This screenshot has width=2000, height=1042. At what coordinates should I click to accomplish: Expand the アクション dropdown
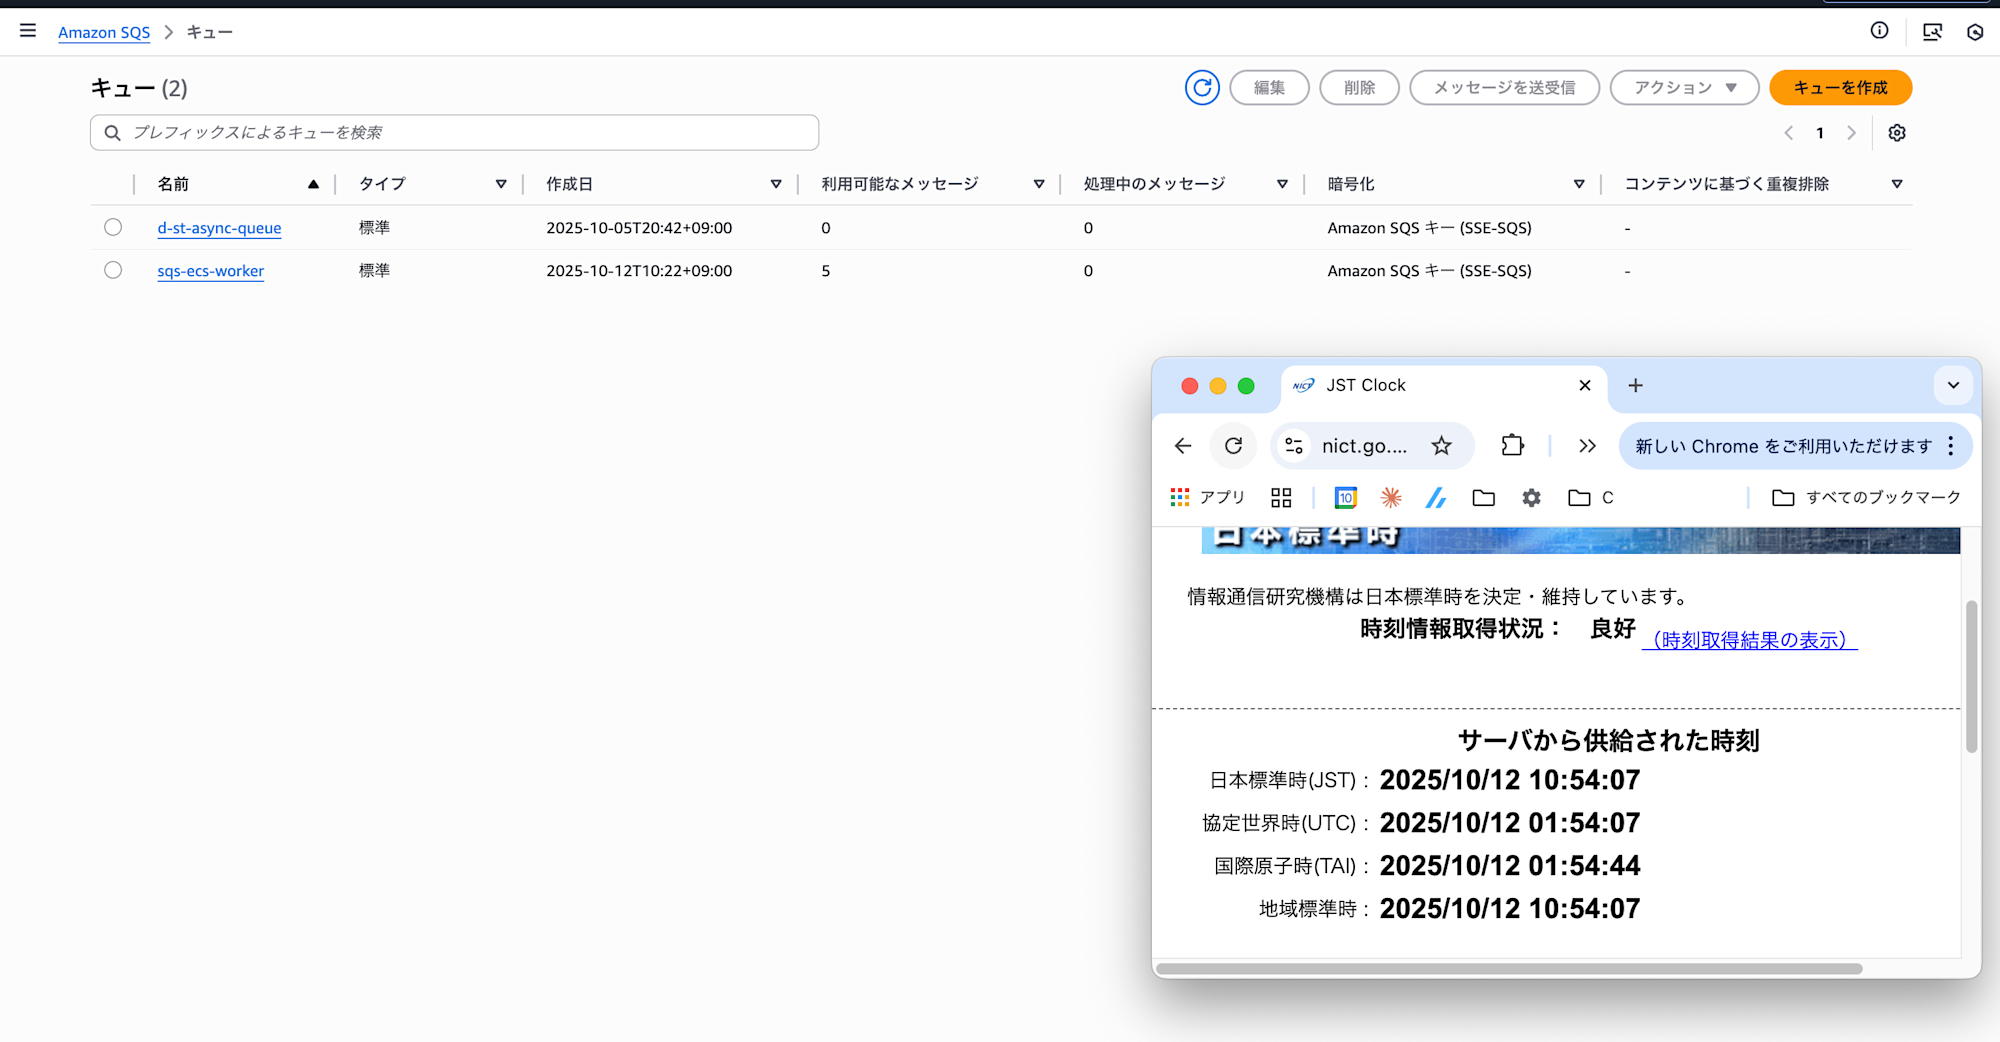click(x=1685, y=88)
